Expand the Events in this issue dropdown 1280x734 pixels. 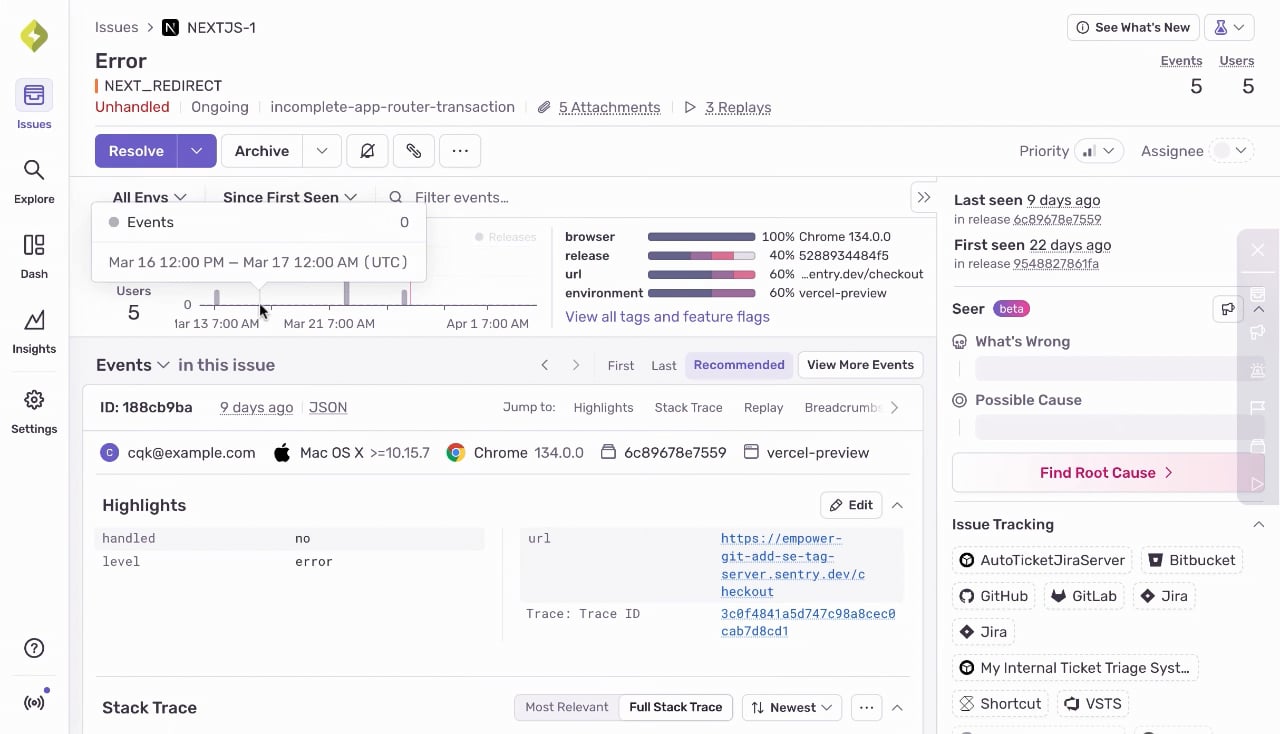pyautogui.click(x=133, y=365)
